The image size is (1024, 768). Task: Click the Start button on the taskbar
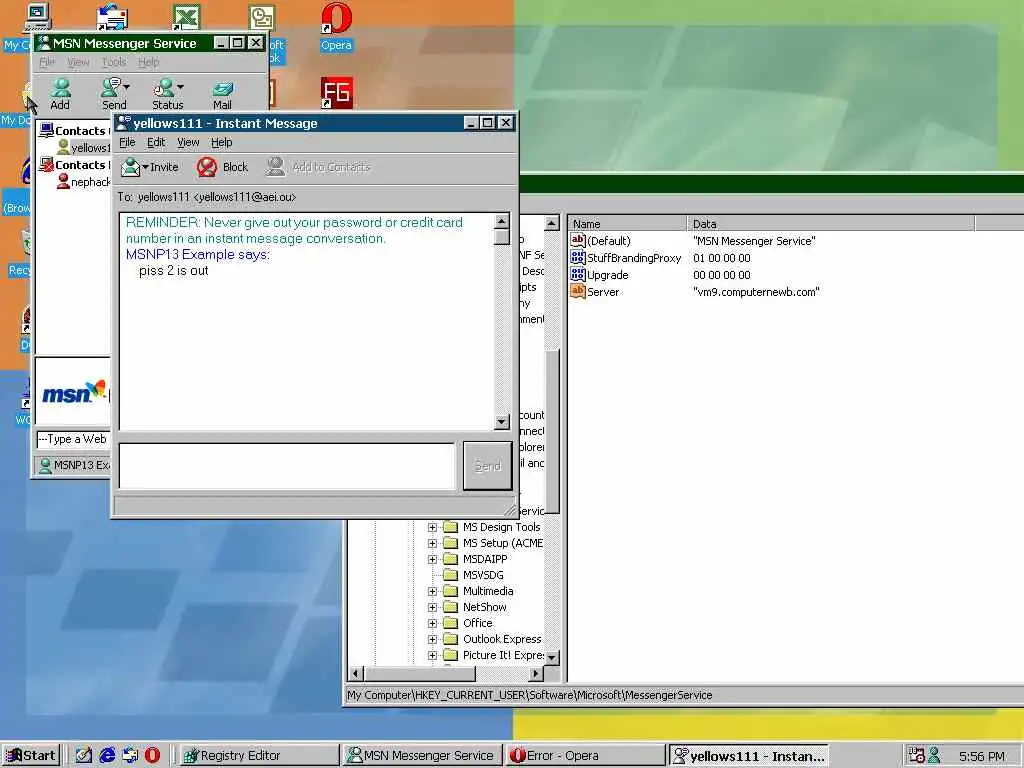point(31,755)
